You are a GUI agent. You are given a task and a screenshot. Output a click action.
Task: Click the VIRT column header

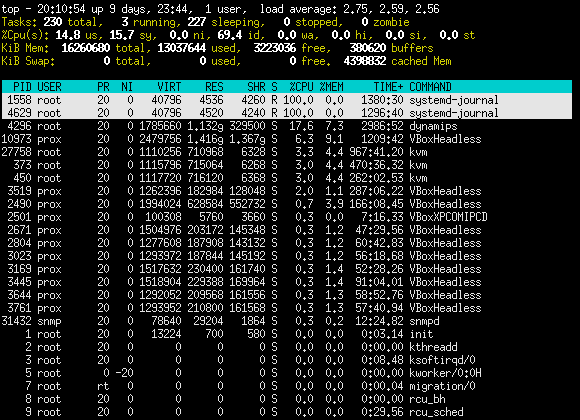(169, 87)
